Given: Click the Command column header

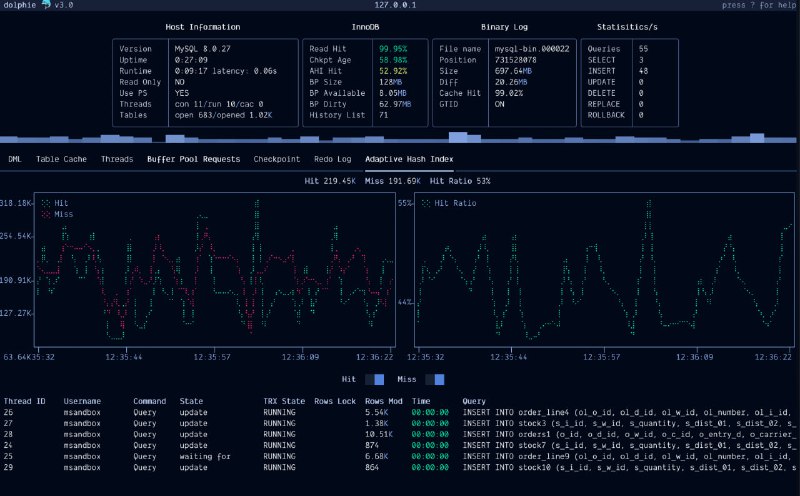Looking at the screenshot, I should (149, 401).
